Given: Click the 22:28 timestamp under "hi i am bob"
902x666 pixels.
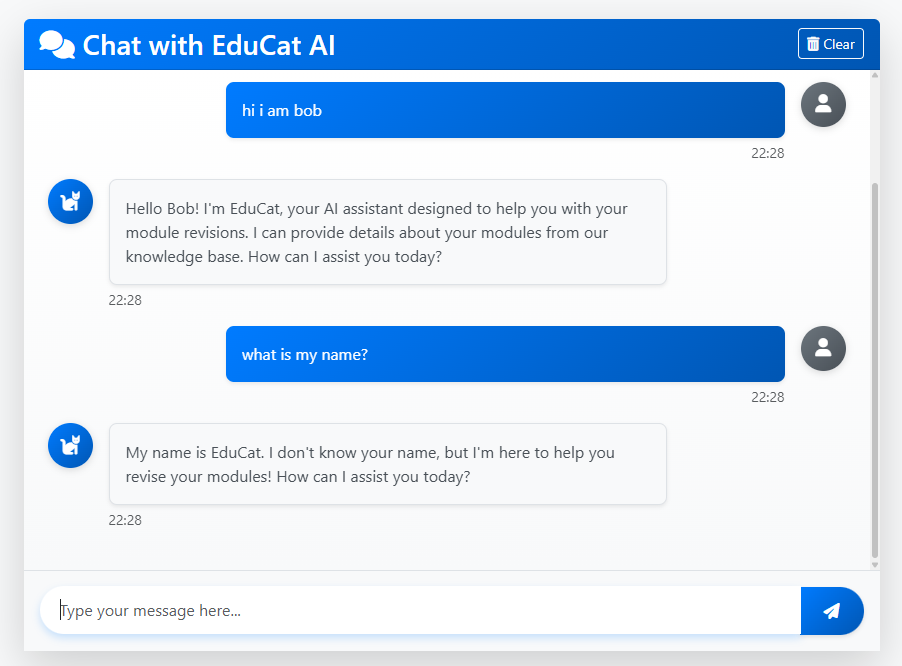Looking at the screenshot, I should (767, 153).
